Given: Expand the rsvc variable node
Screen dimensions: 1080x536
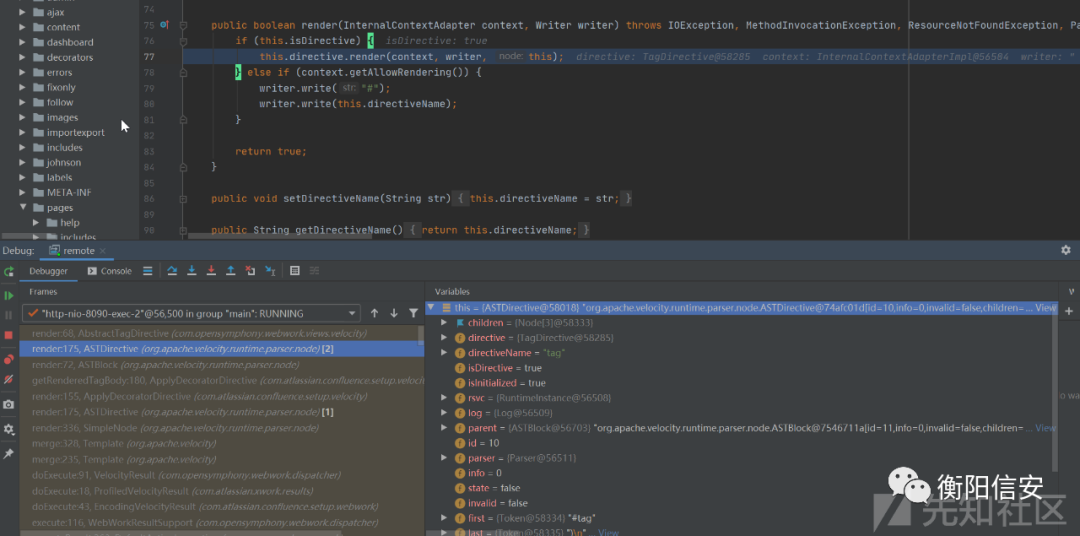Looking at the screenshot, I should click(444, 398).
